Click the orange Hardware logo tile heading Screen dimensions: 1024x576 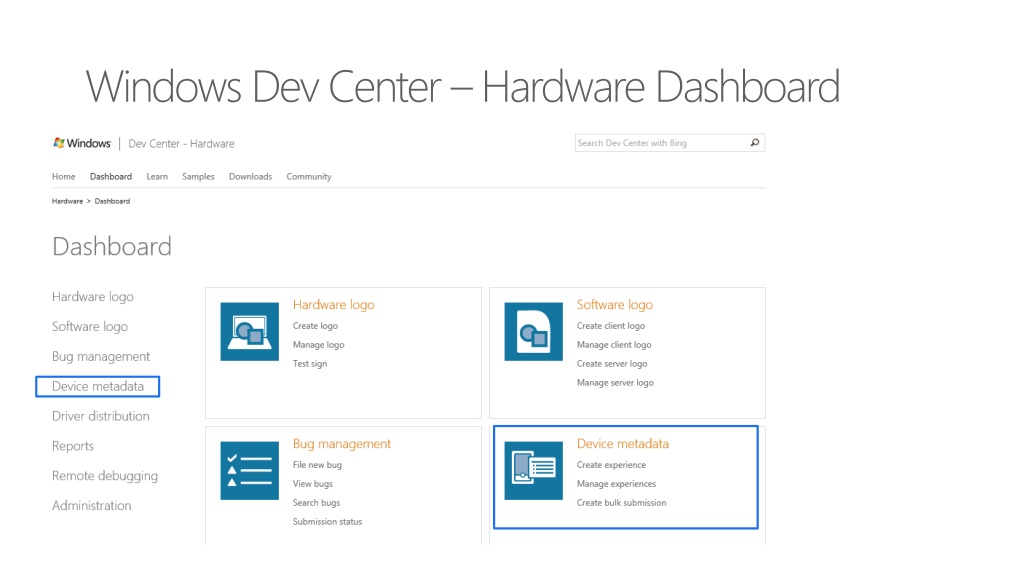[x=334, y=304]
